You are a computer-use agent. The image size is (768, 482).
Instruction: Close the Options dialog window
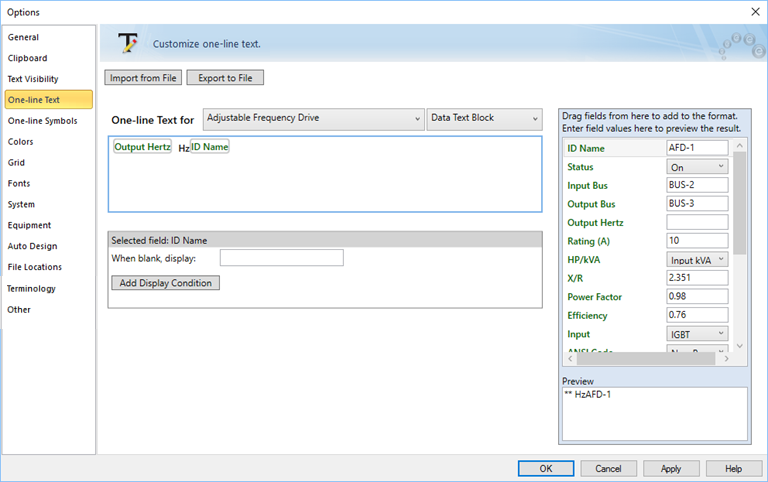coord(754,11)
